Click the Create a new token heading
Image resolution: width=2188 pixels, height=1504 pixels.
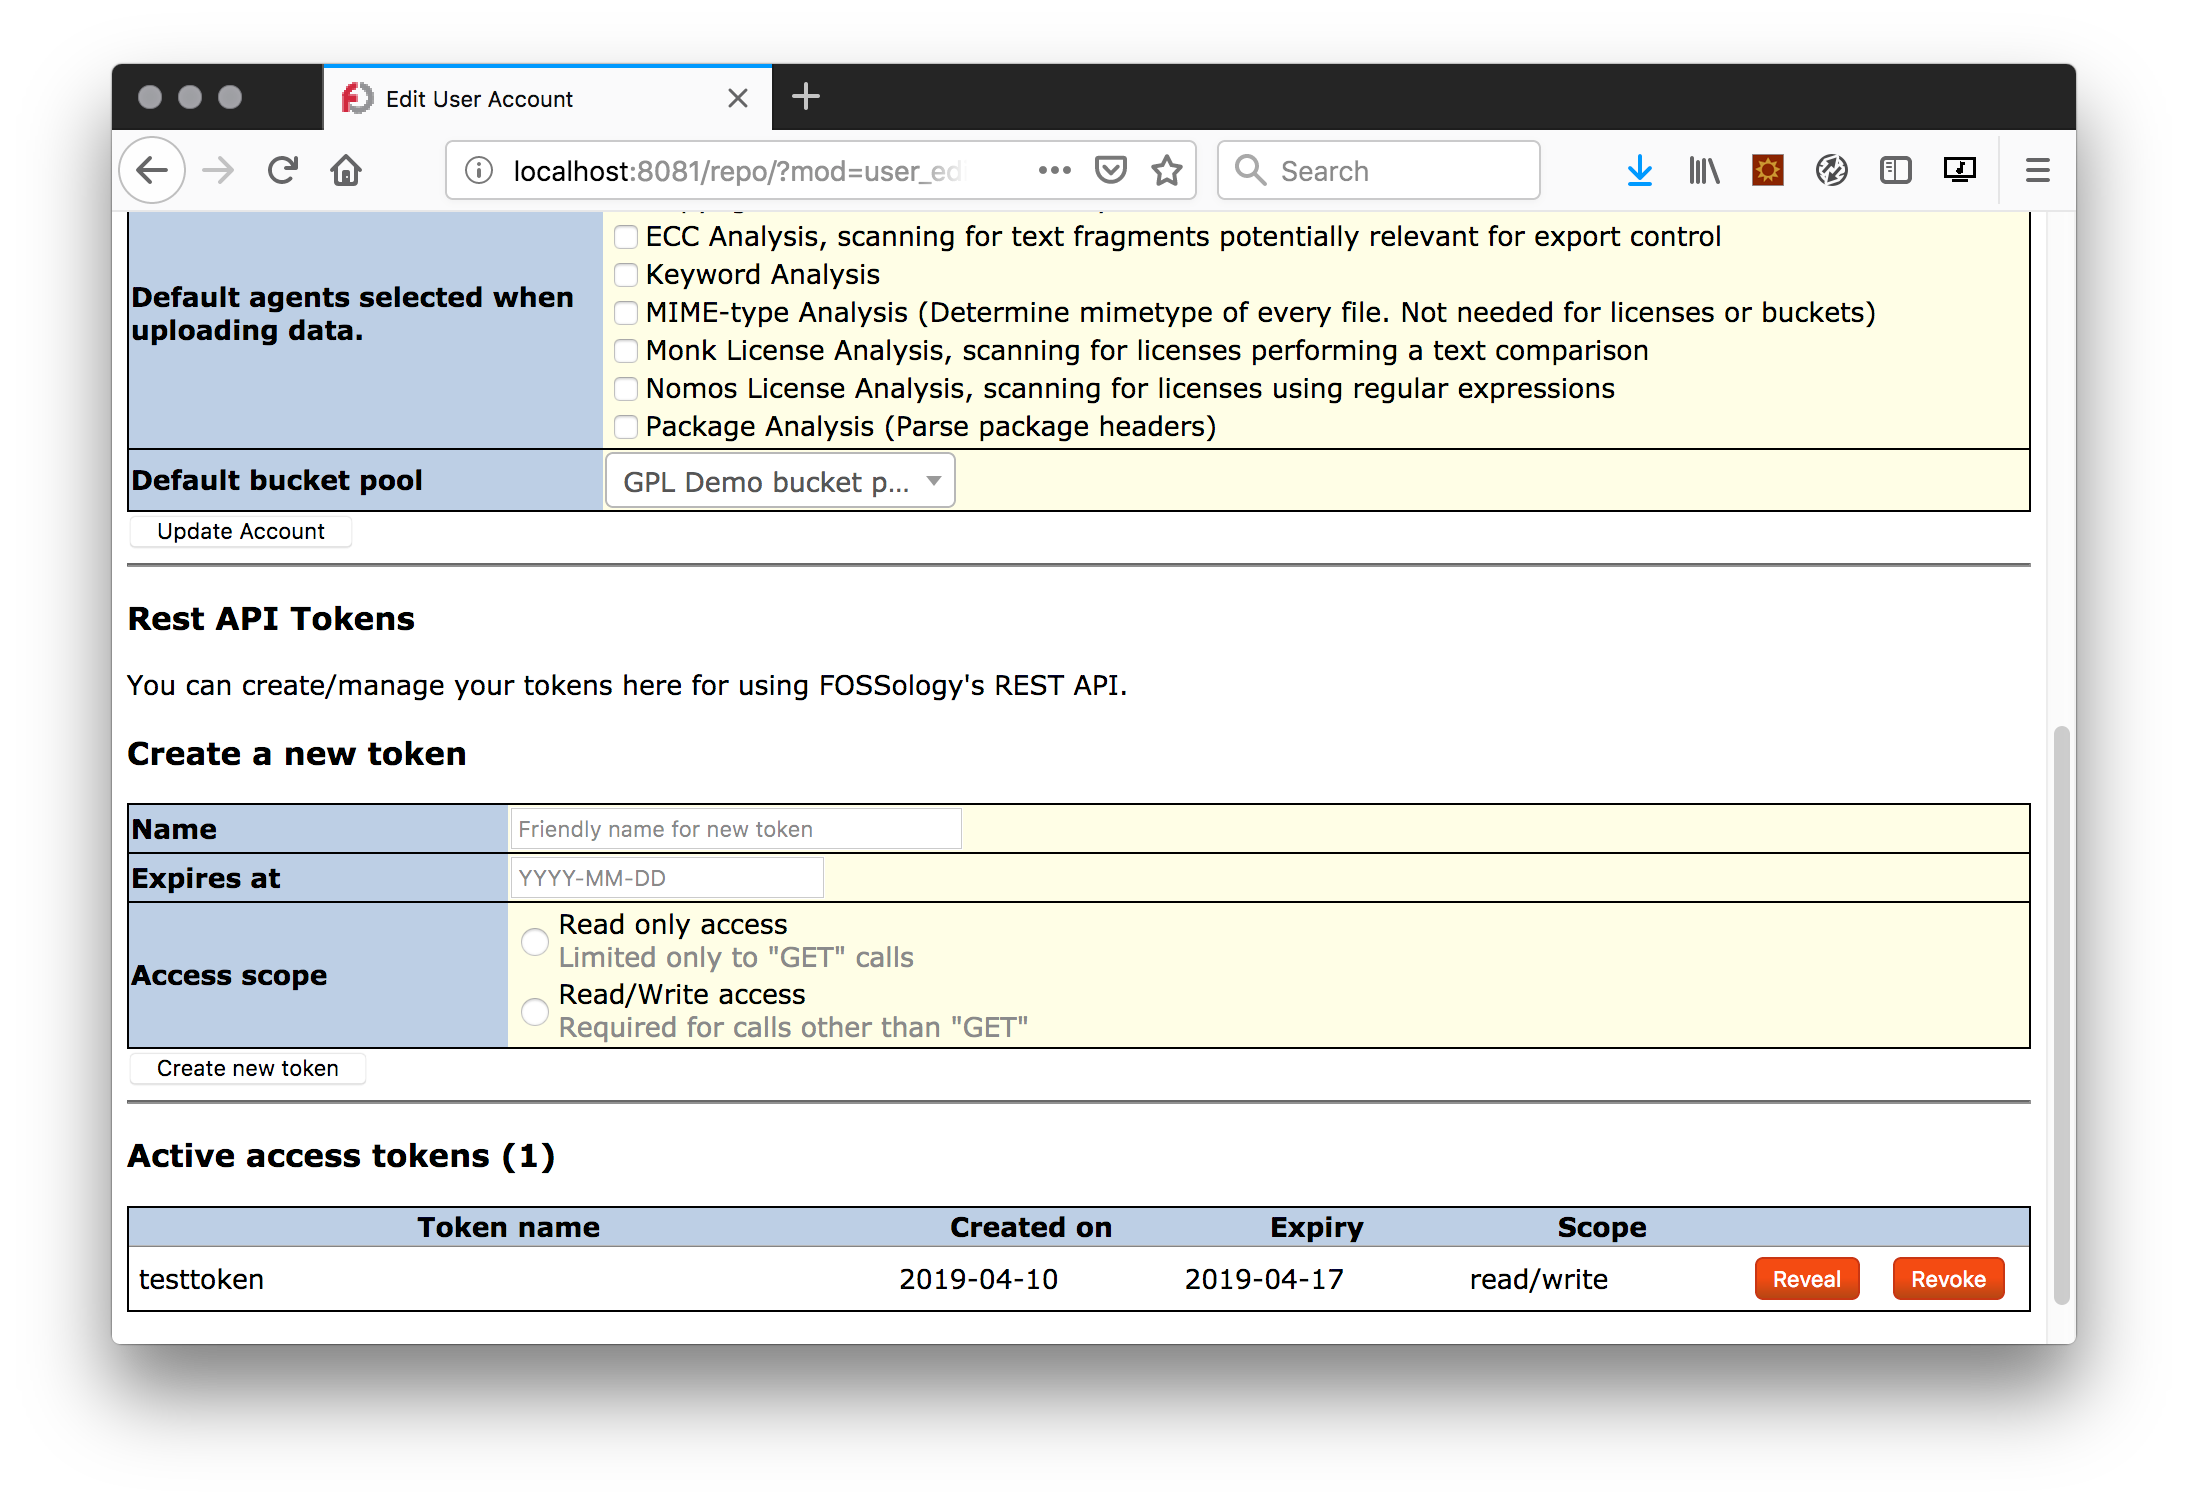pyautogui.click(x=297, y=753)
